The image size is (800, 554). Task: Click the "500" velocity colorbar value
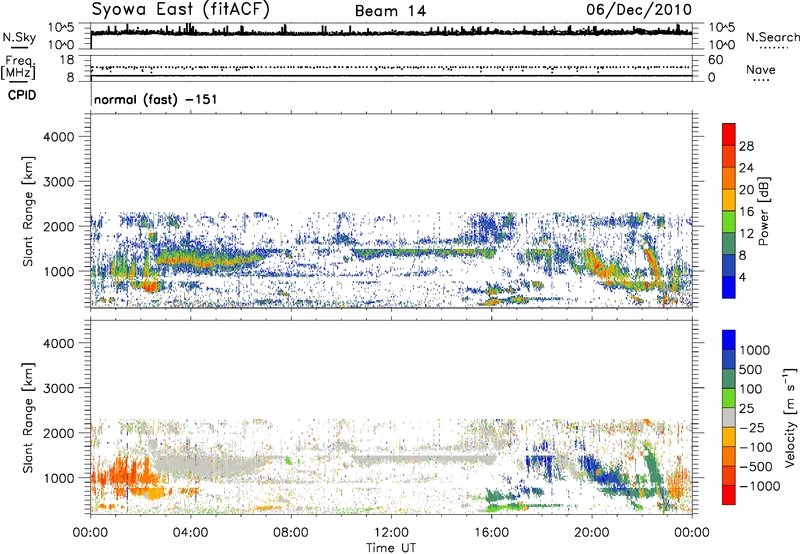(x=751, y=370)
